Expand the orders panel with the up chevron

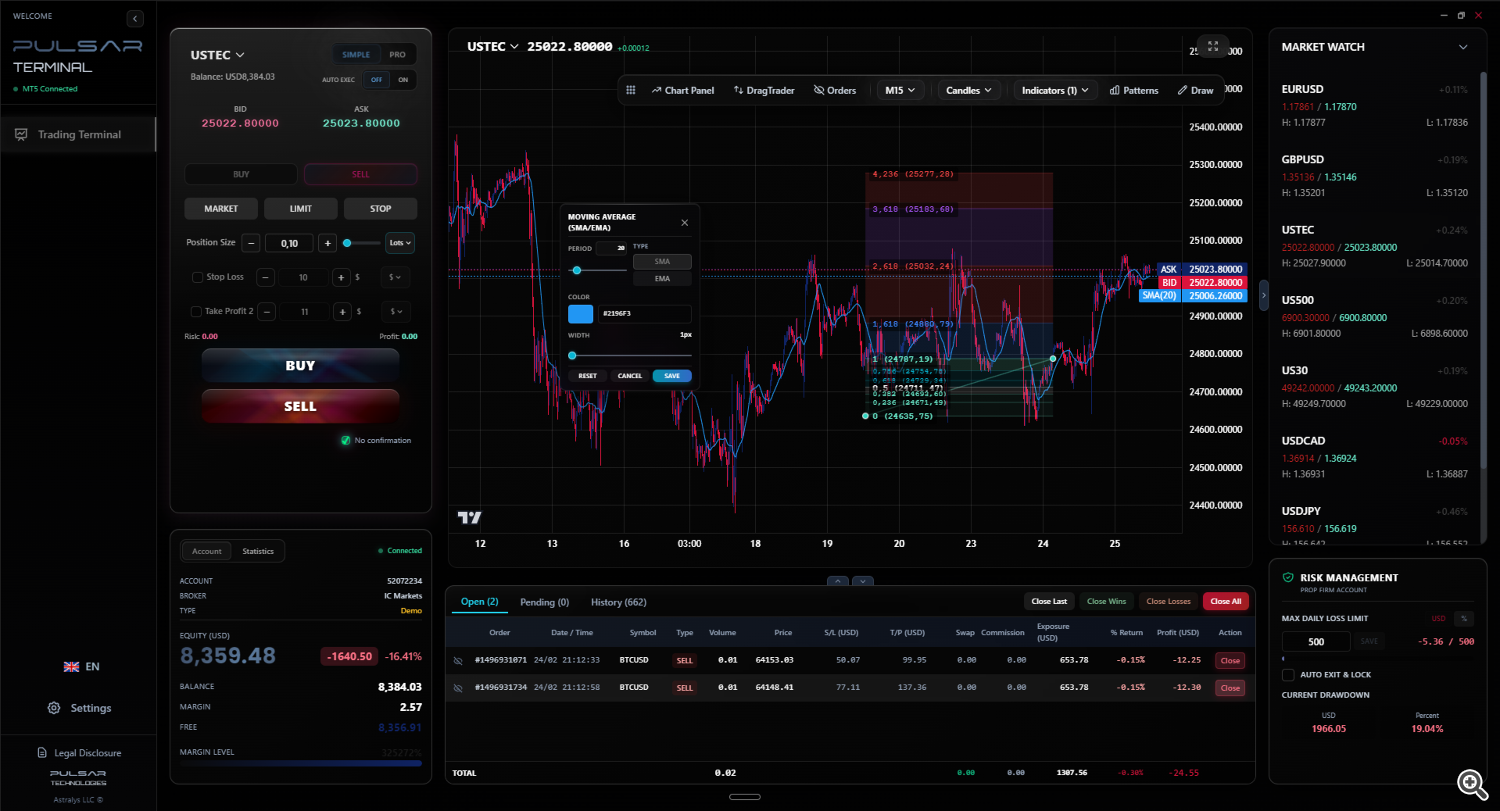coord(838,581)
